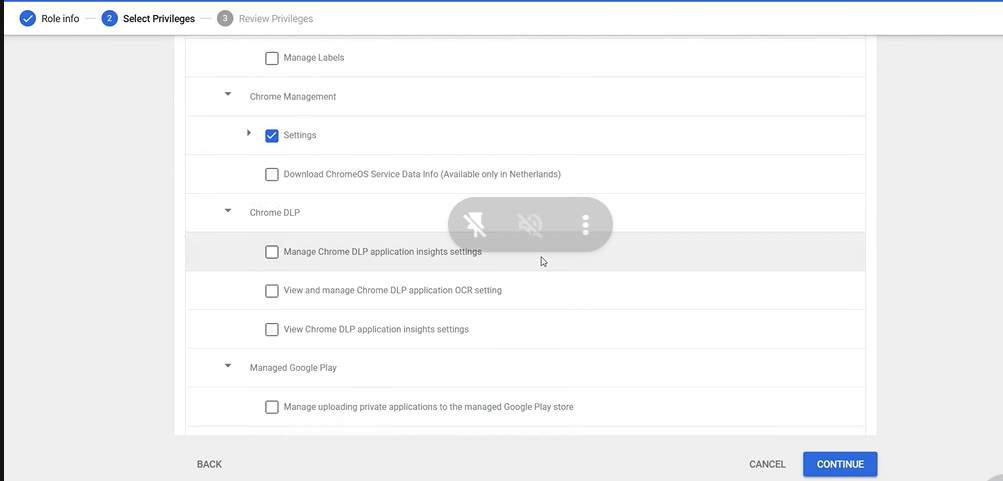Click the unpin icon in floating toolbar
The width and height of the screenshot is (1003, 481).
point(476,225)
